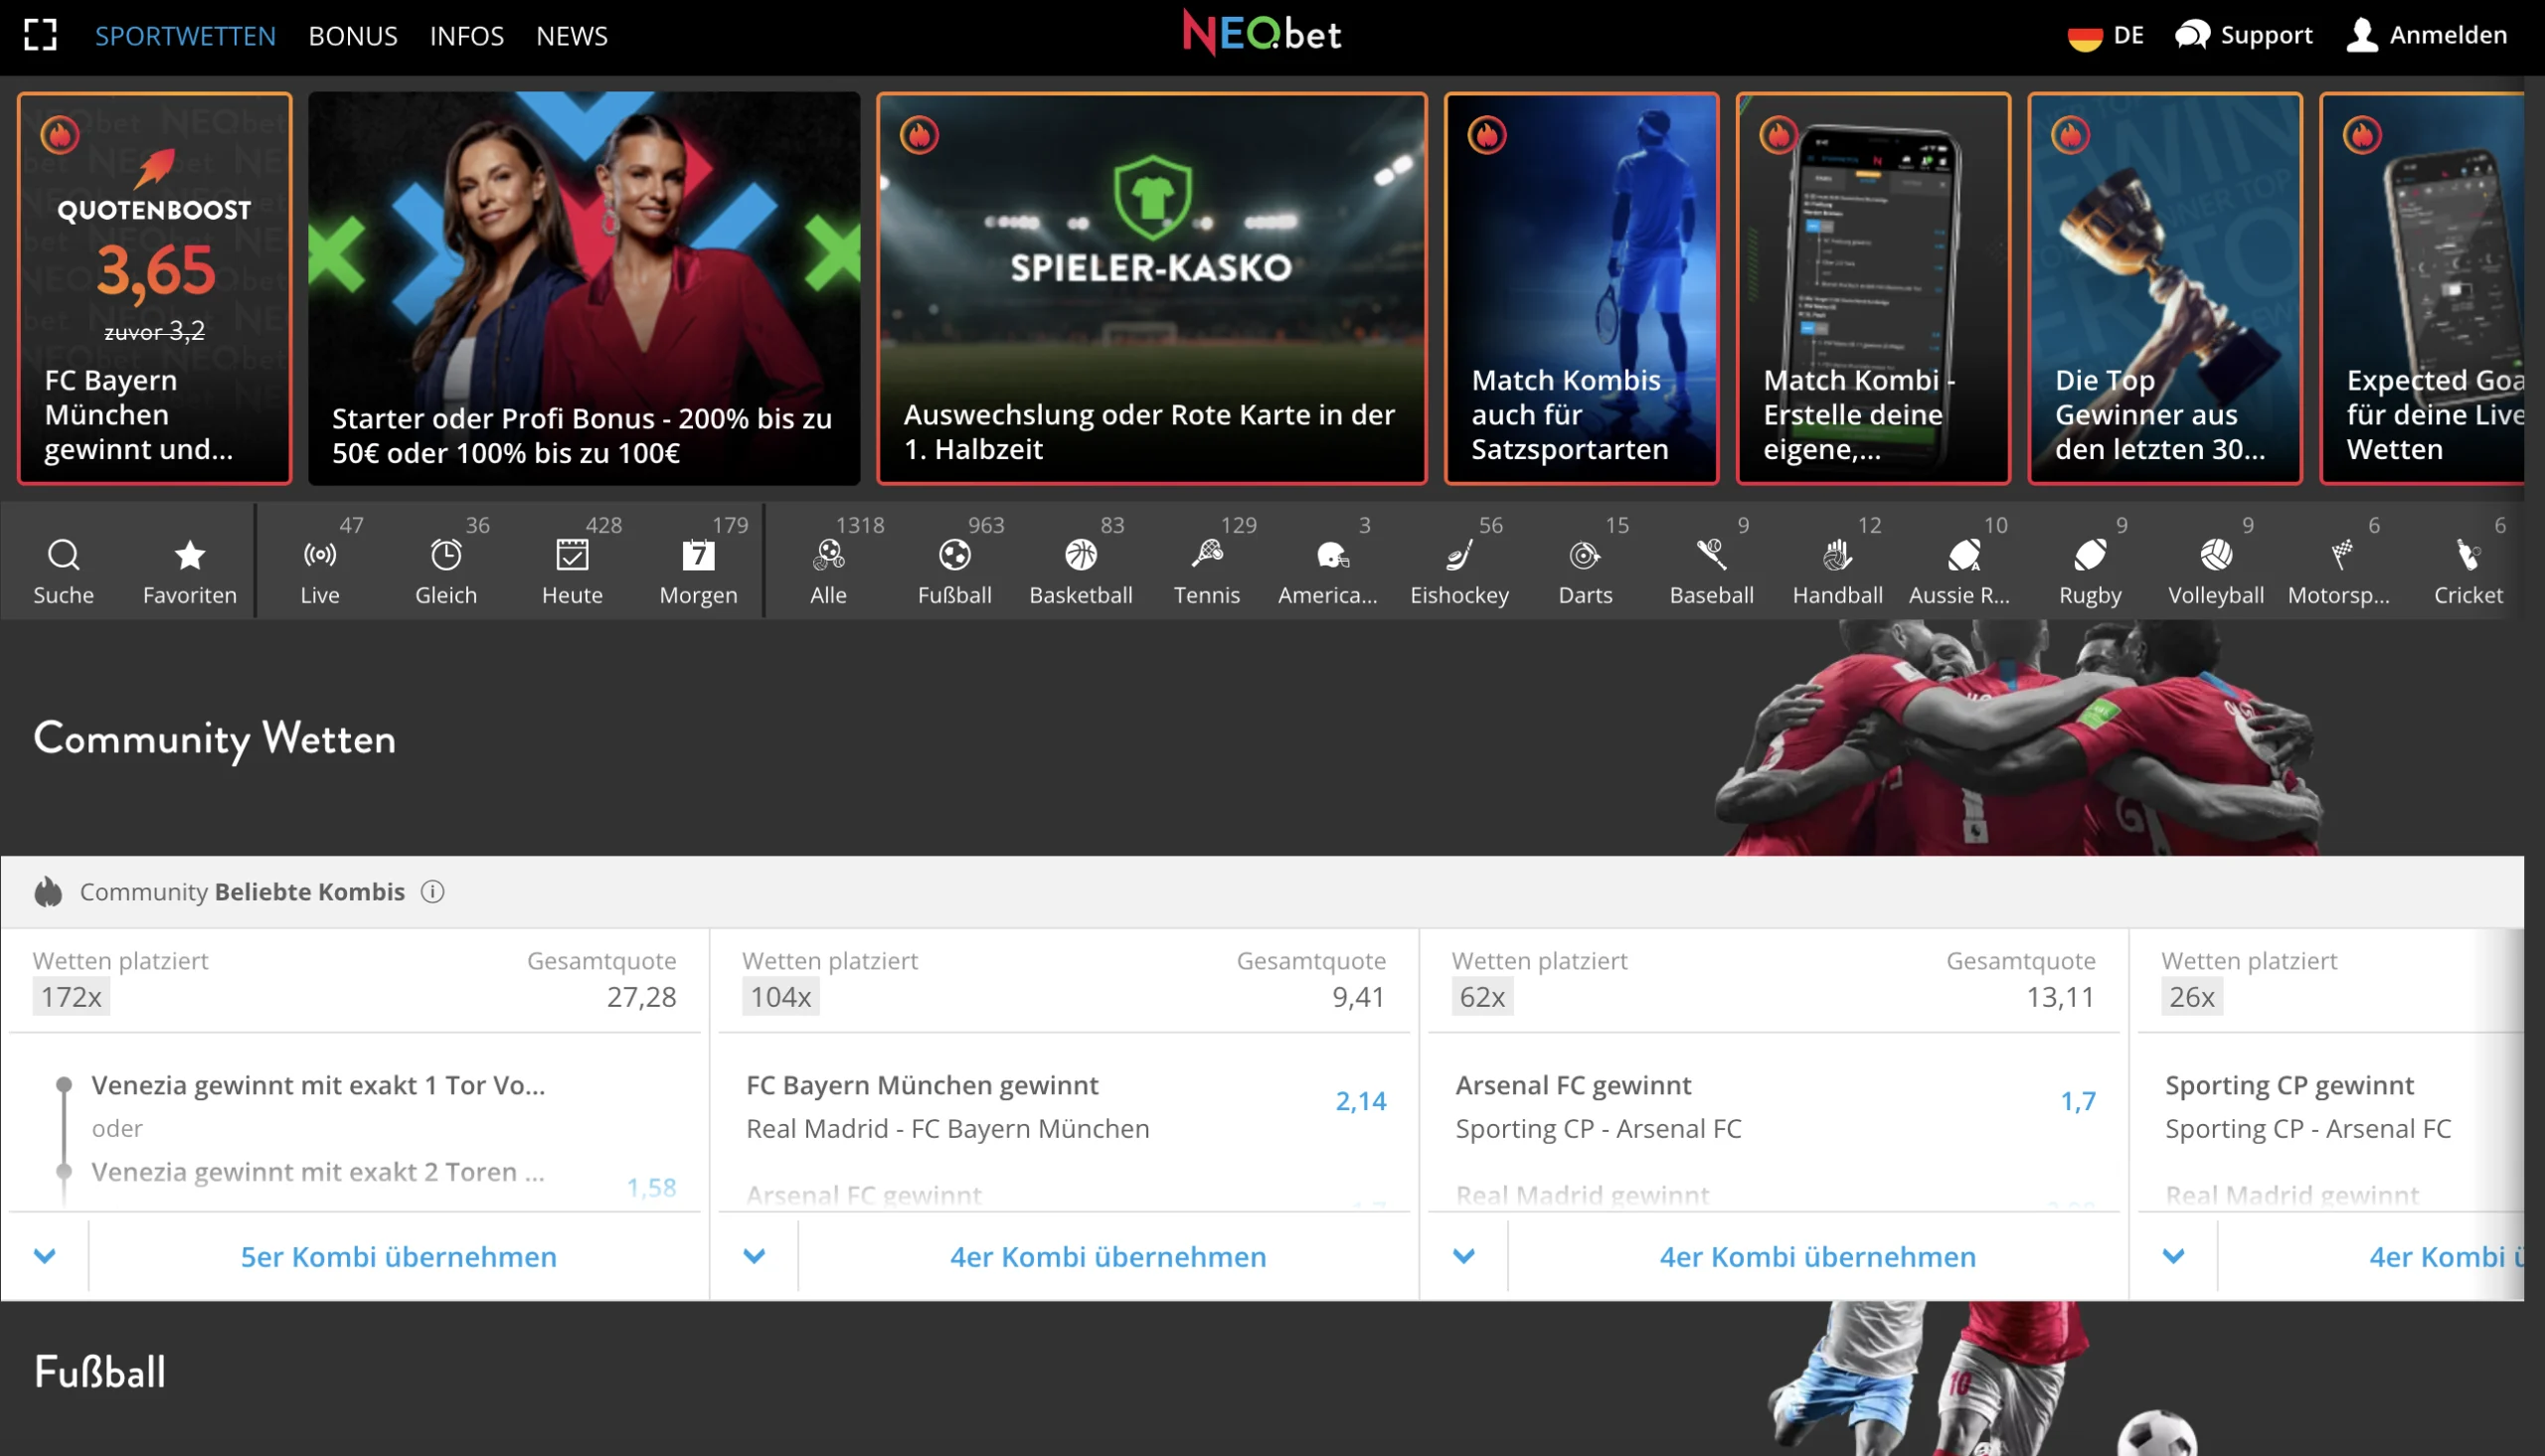Show Eishockey events via its icon
The image size is (2545, 1456).
coord(1459,555)
